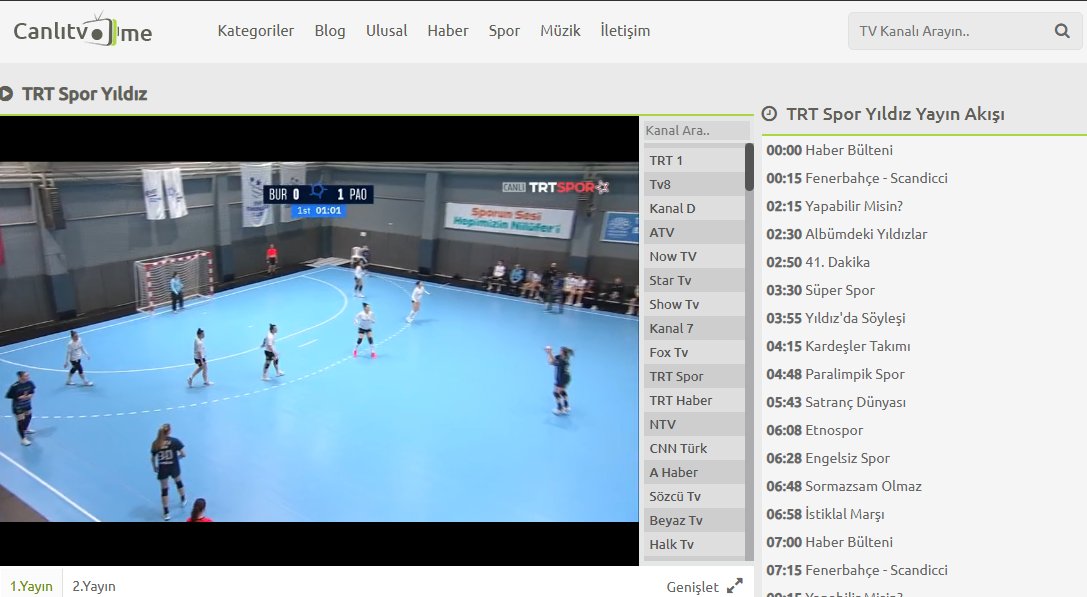Click the 04:48 Paralimpik Spor entry

(835, 374)
